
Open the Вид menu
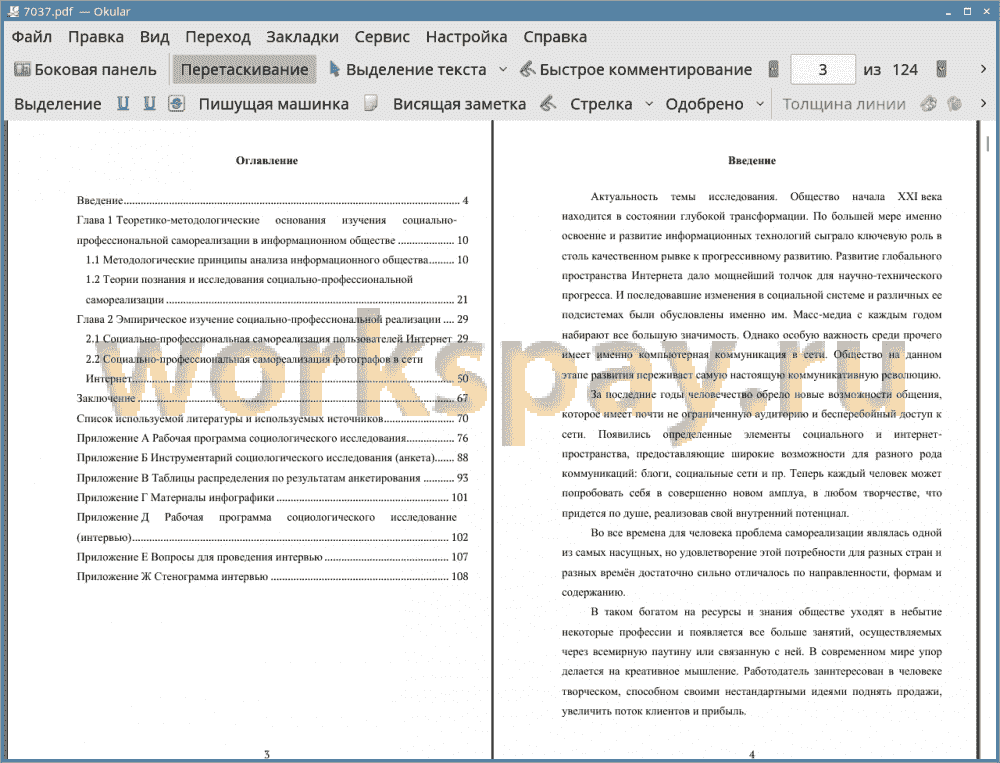tap(154, 37)
